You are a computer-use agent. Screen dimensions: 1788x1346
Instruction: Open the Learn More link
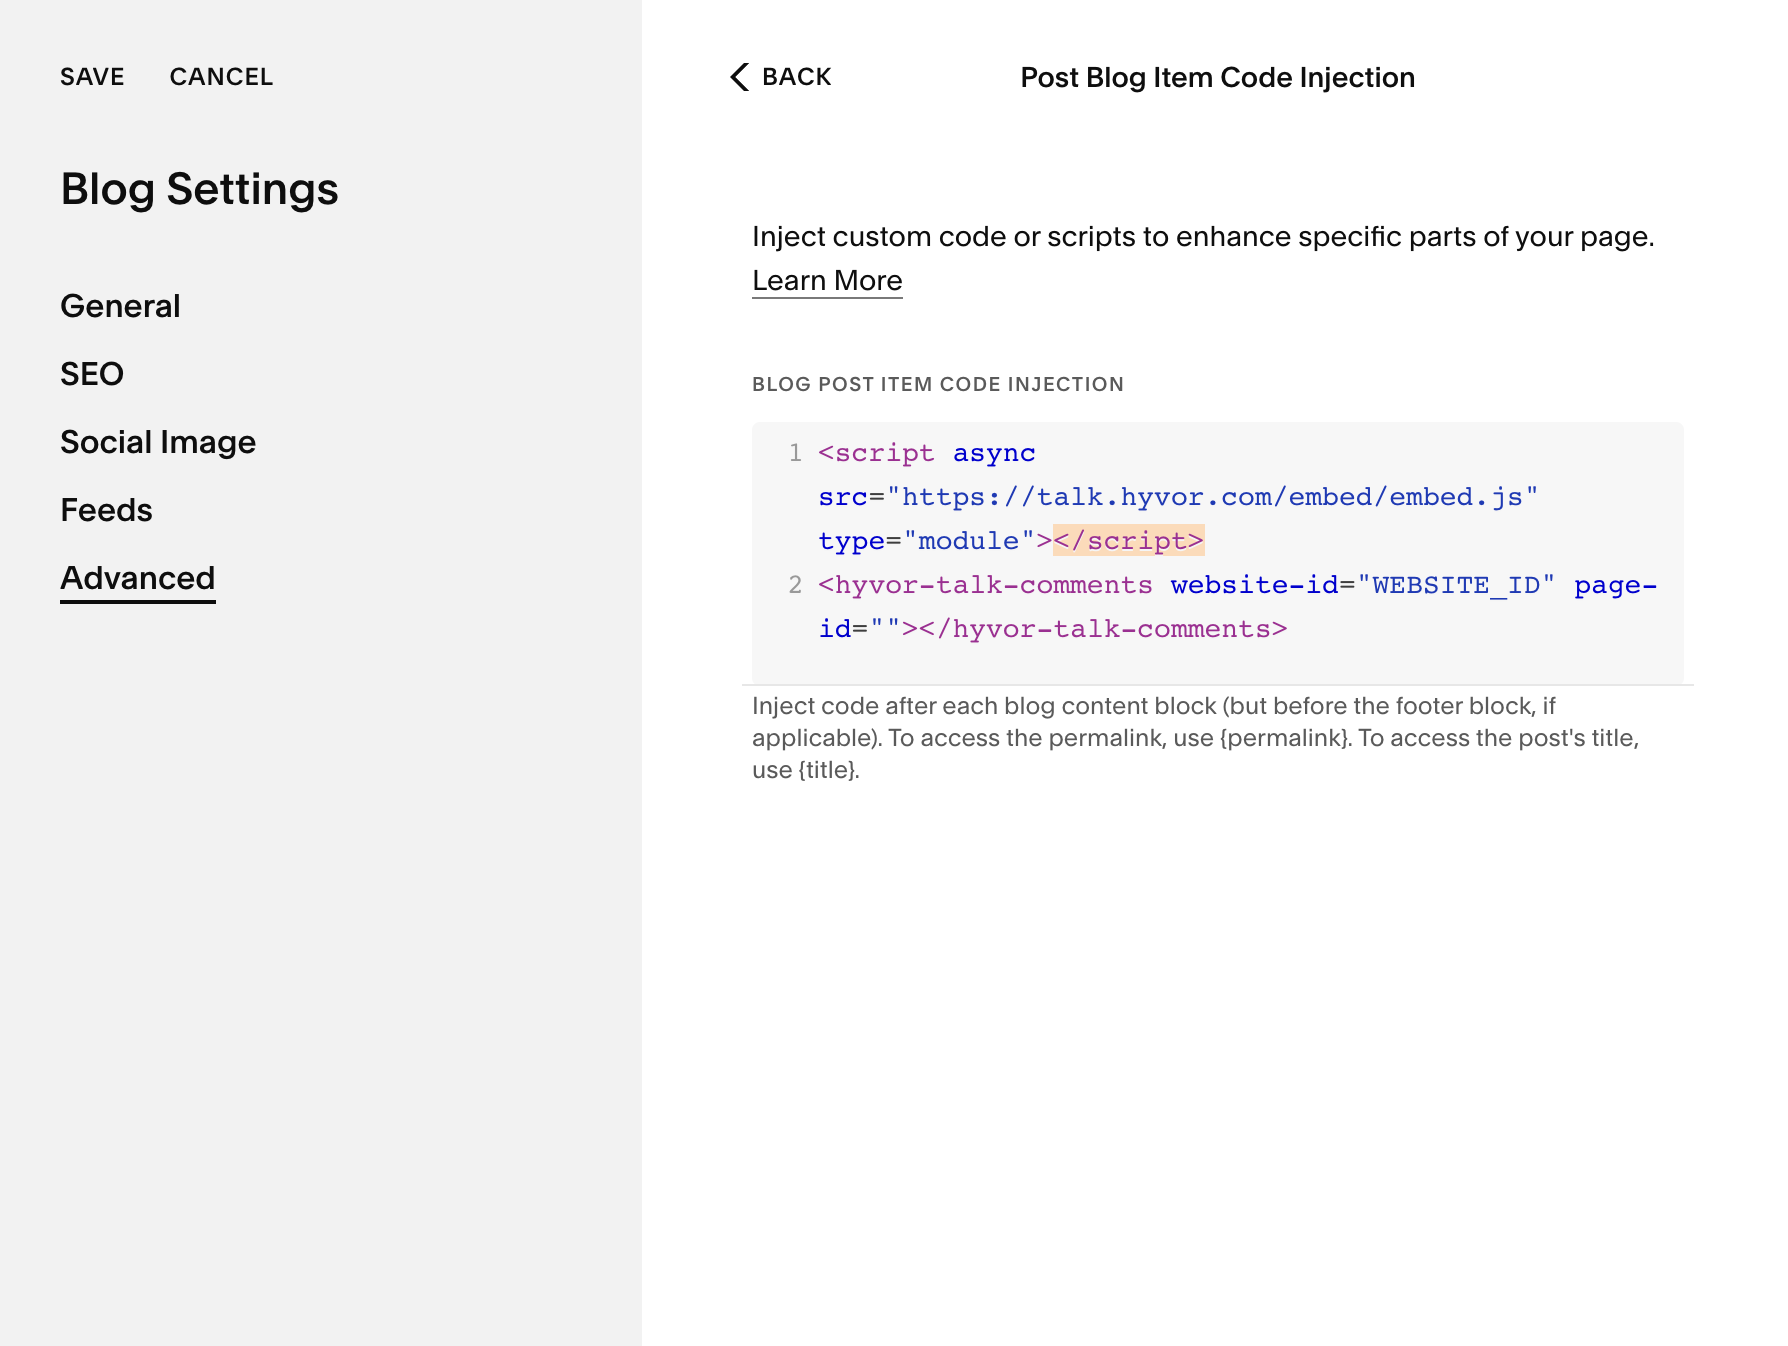827,280
